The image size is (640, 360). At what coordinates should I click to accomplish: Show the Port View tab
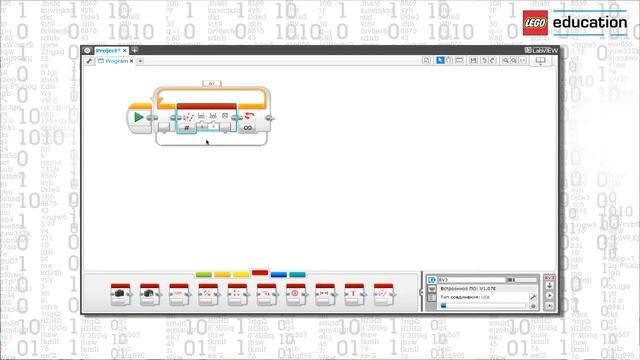tap(431, 289)
